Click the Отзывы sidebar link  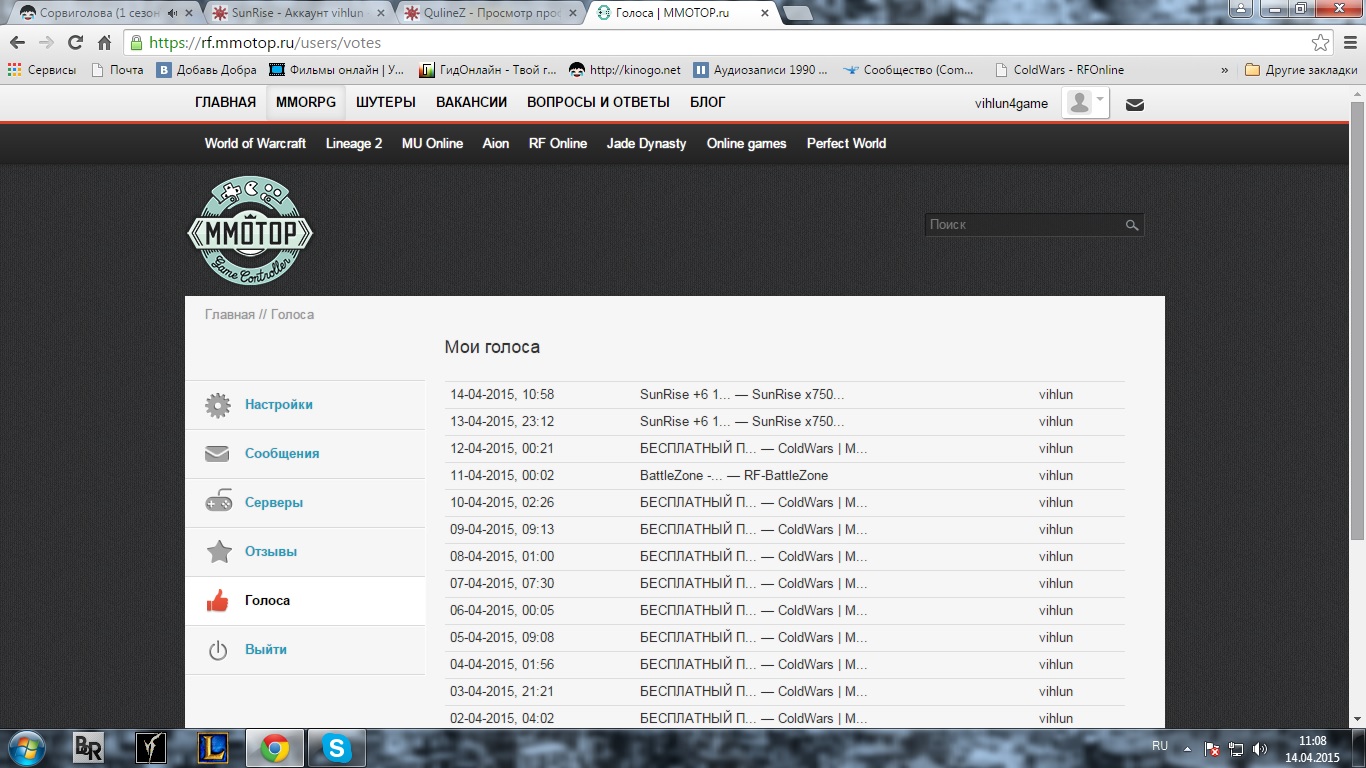(271, 552)
